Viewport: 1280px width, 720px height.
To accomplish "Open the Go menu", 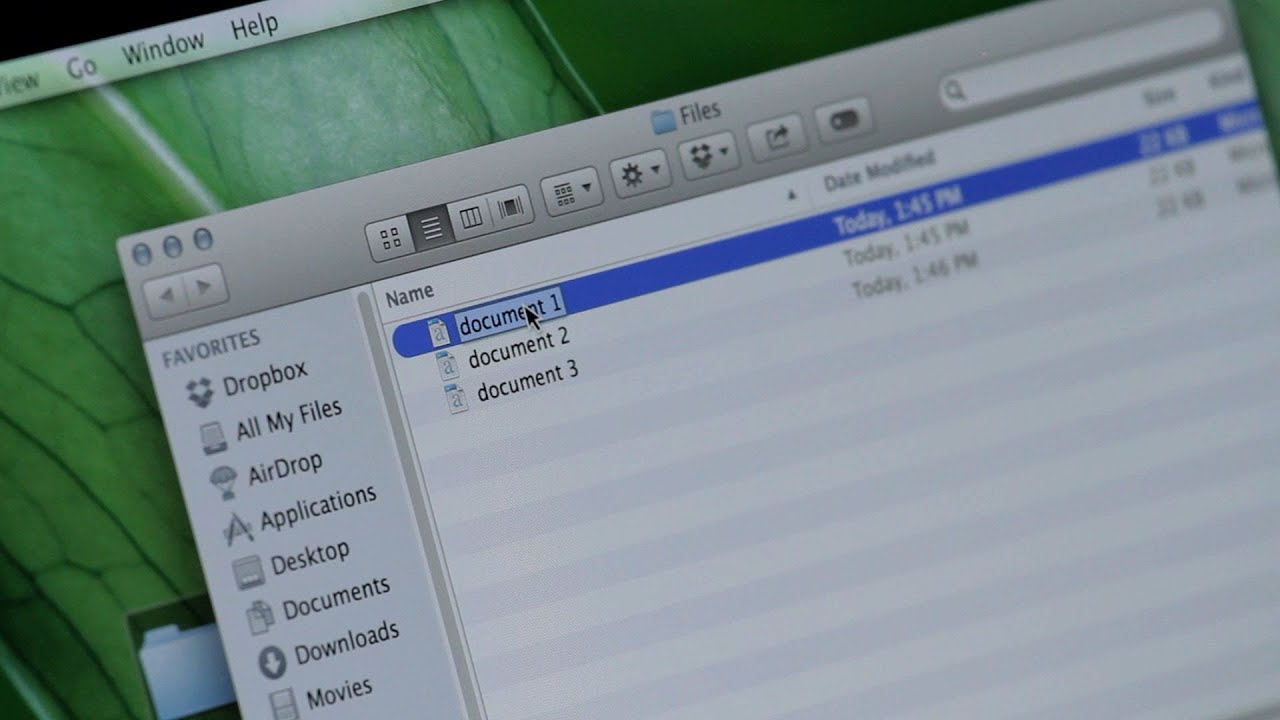I will coord(82,66).
